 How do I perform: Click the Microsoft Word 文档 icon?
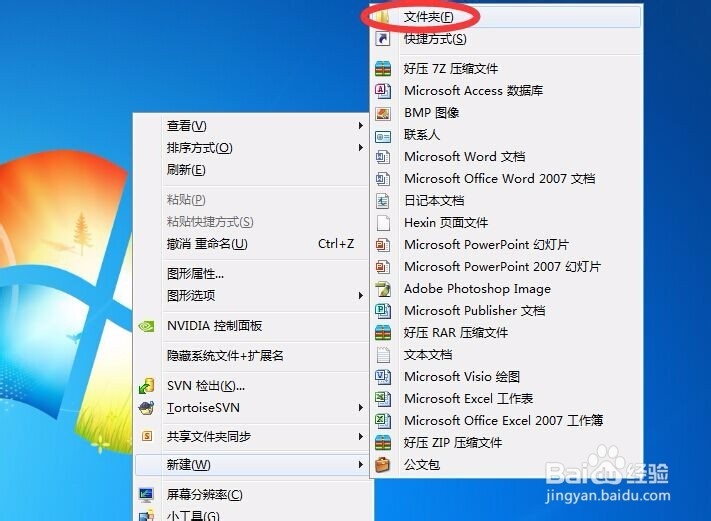tap(383, 156)
